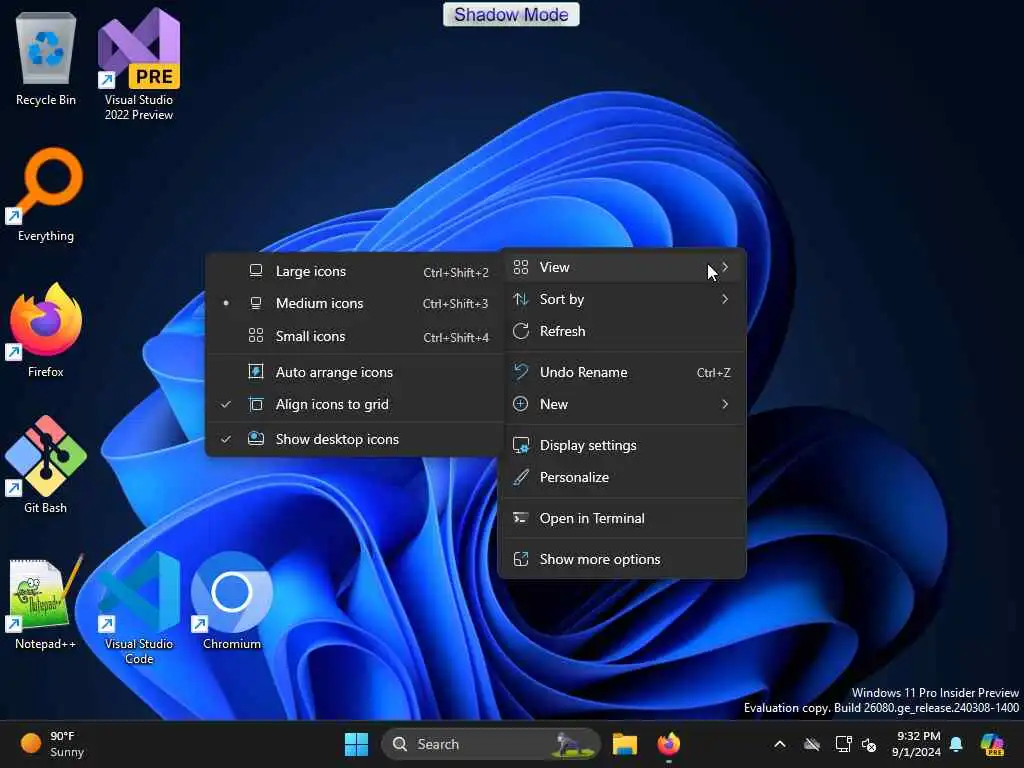The height and width of the screenshot is (768, 1024).
Task: Open the clock showing 9:32 PM
Action: pyautogui.click(x=917, y=744)
